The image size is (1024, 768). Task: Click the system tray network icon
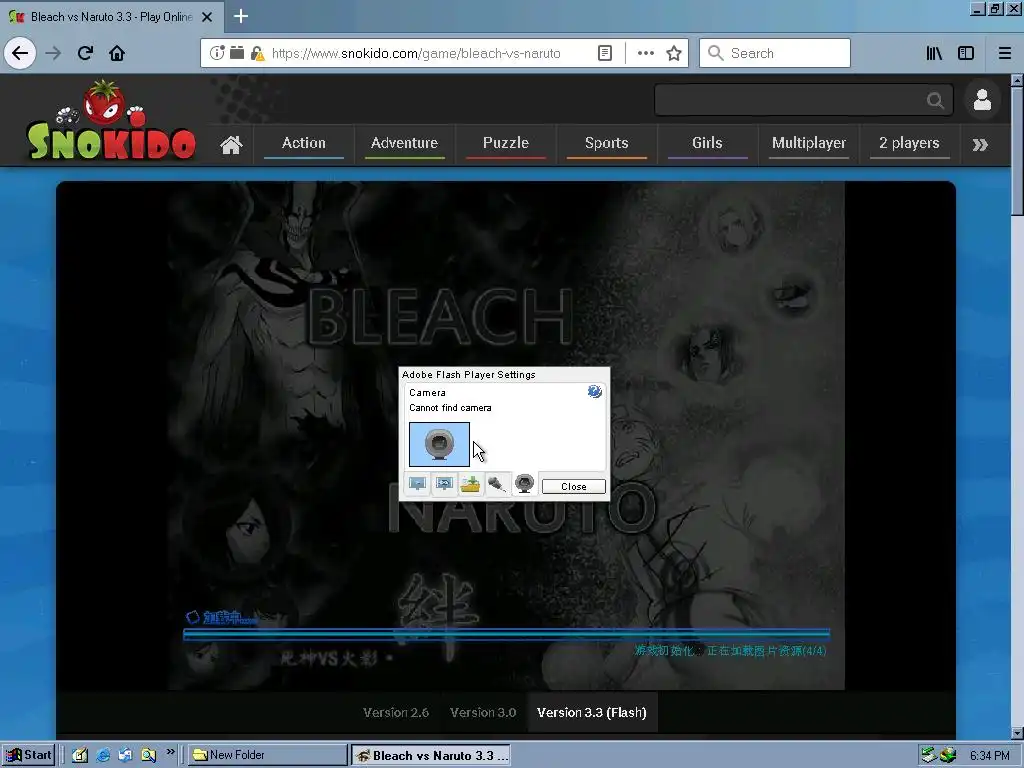(929, 756)
